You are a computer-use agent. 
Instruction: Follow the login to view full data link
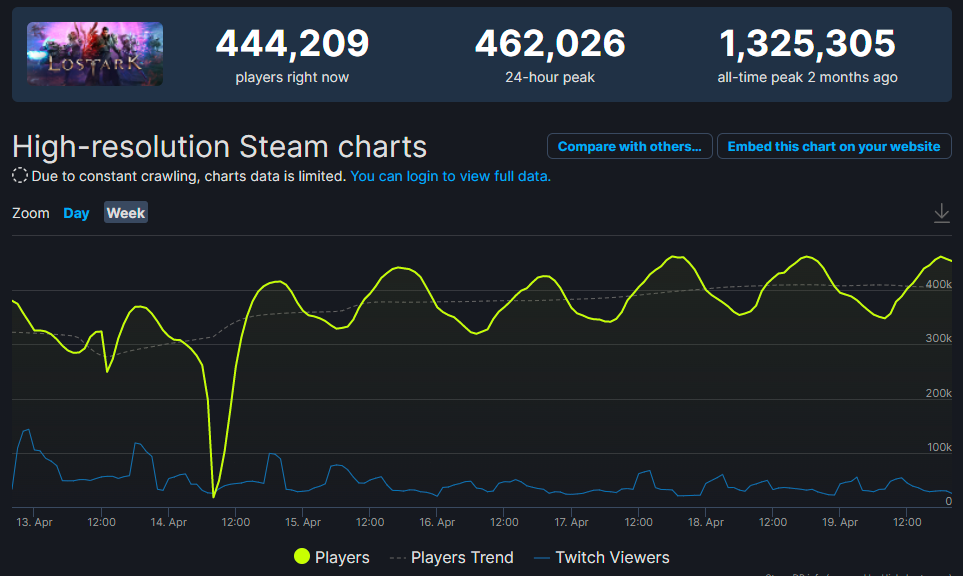tap(450, 176)
